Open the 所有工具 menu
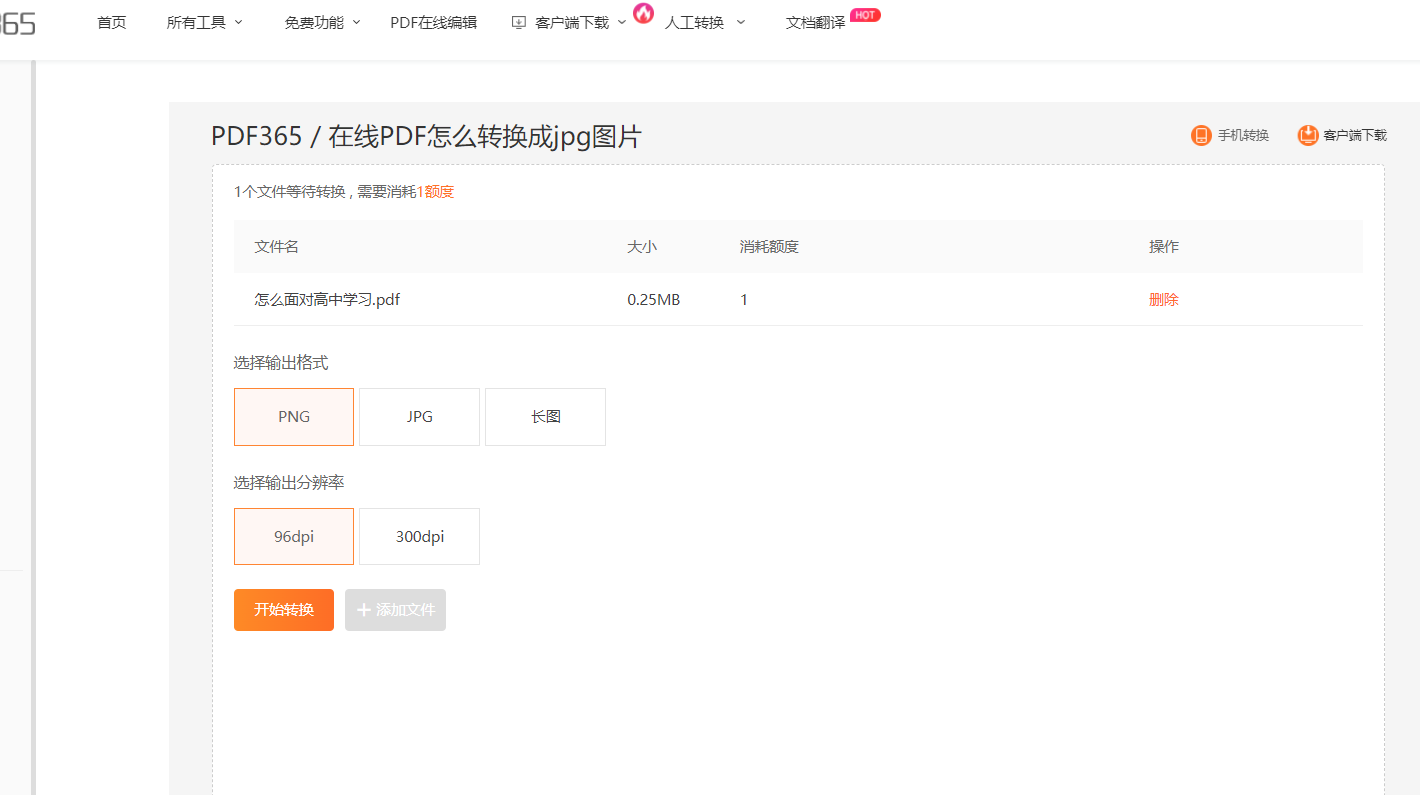 (196, 22)
